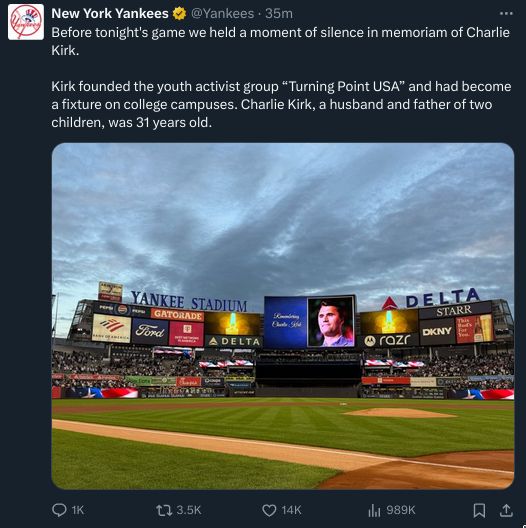The width and height of the screenshot is (526, 528).
Task: Open the @Yankees handle link
Action: (223, 13)
